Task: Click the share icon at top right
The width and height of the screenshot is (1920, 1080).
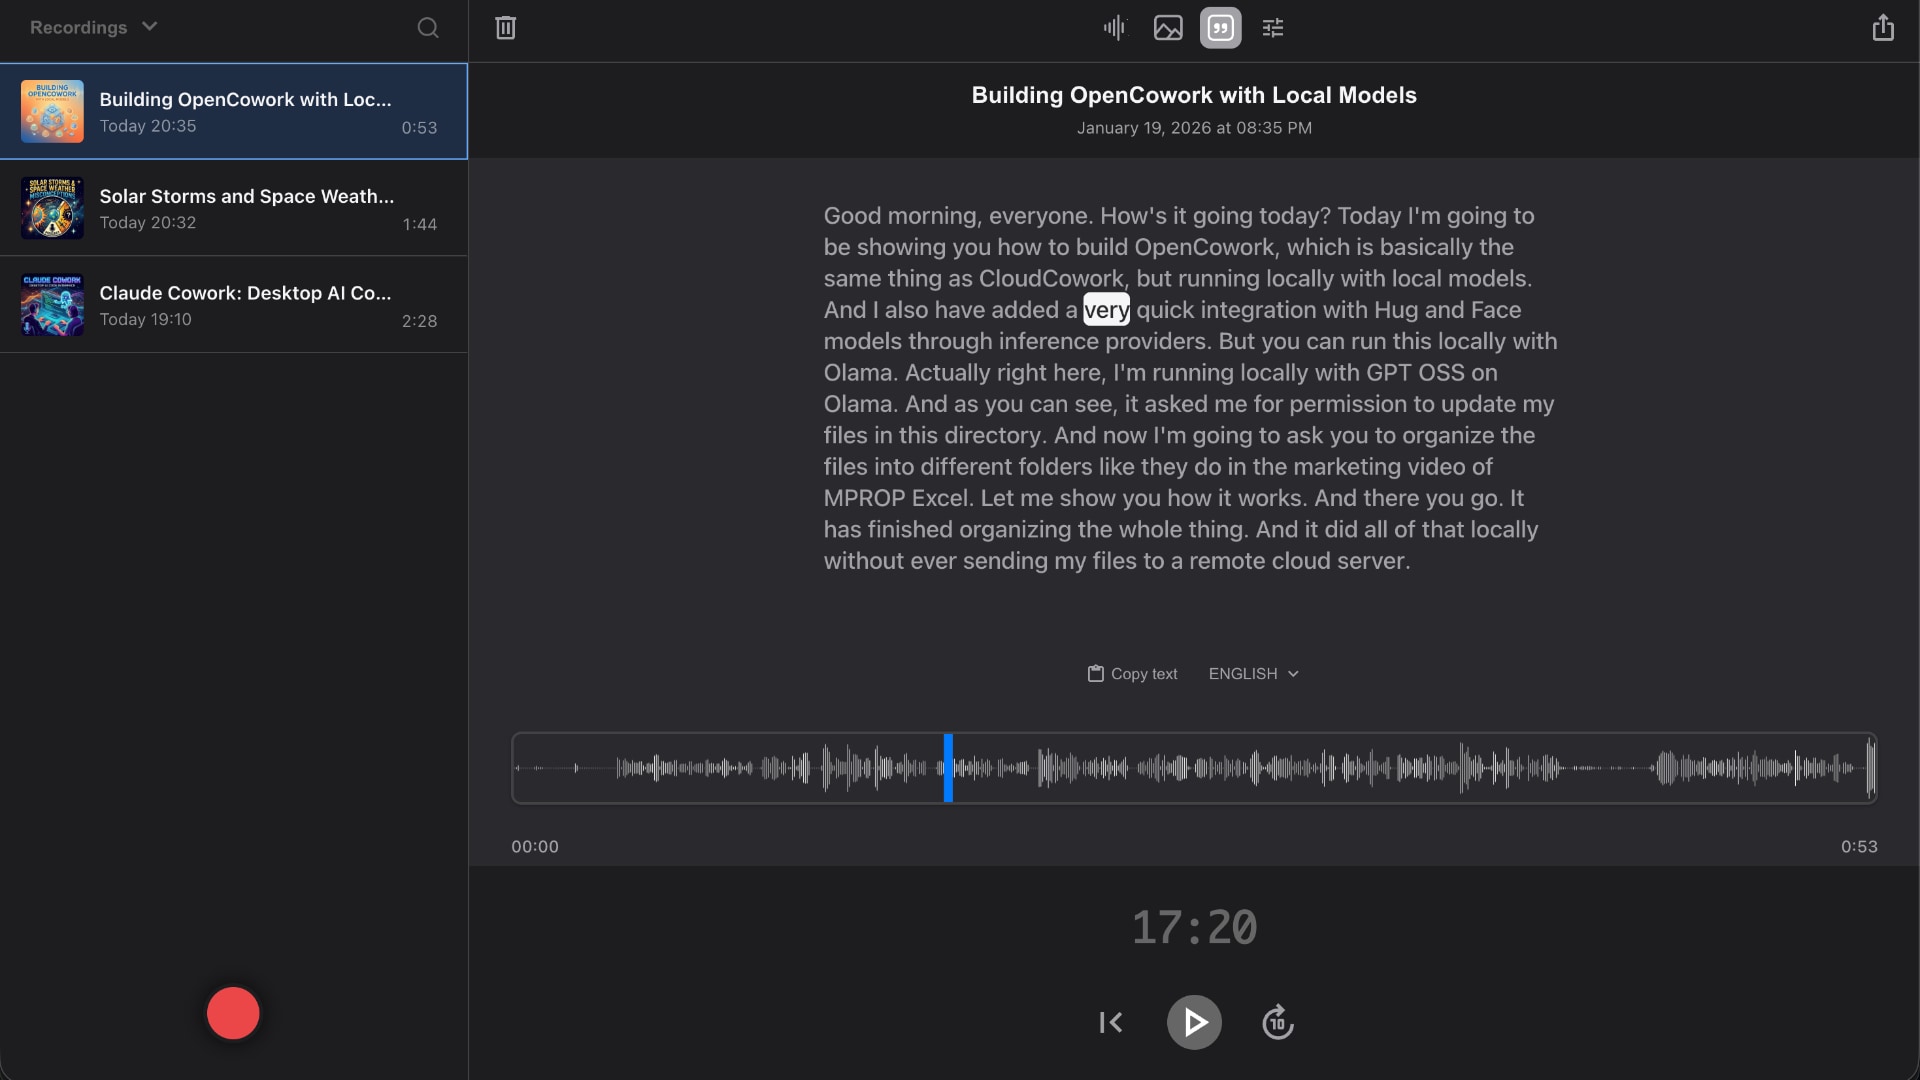Action: (x=1883, y=28)
